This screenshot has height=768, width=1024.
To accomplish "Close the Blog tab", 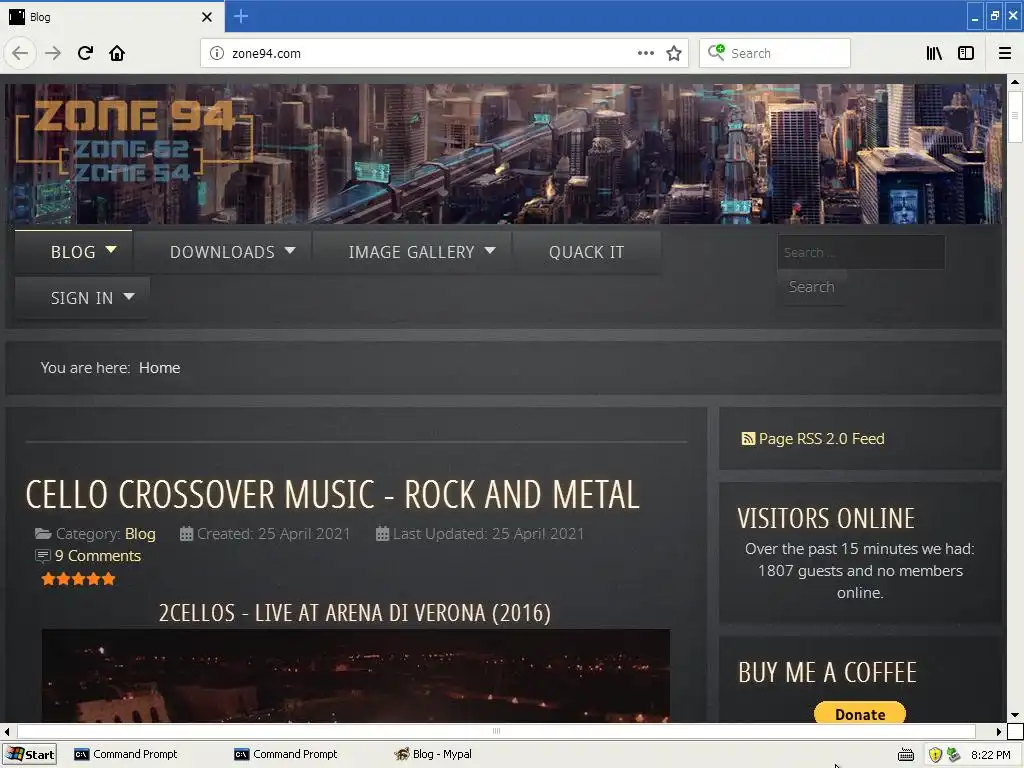I will point(206,17).
